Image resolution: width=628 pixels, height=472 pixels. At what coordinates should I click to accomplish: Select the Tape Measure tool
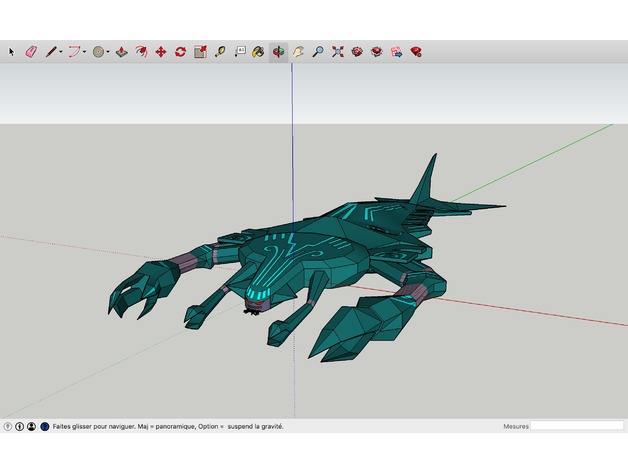click(x=219, y=51)
